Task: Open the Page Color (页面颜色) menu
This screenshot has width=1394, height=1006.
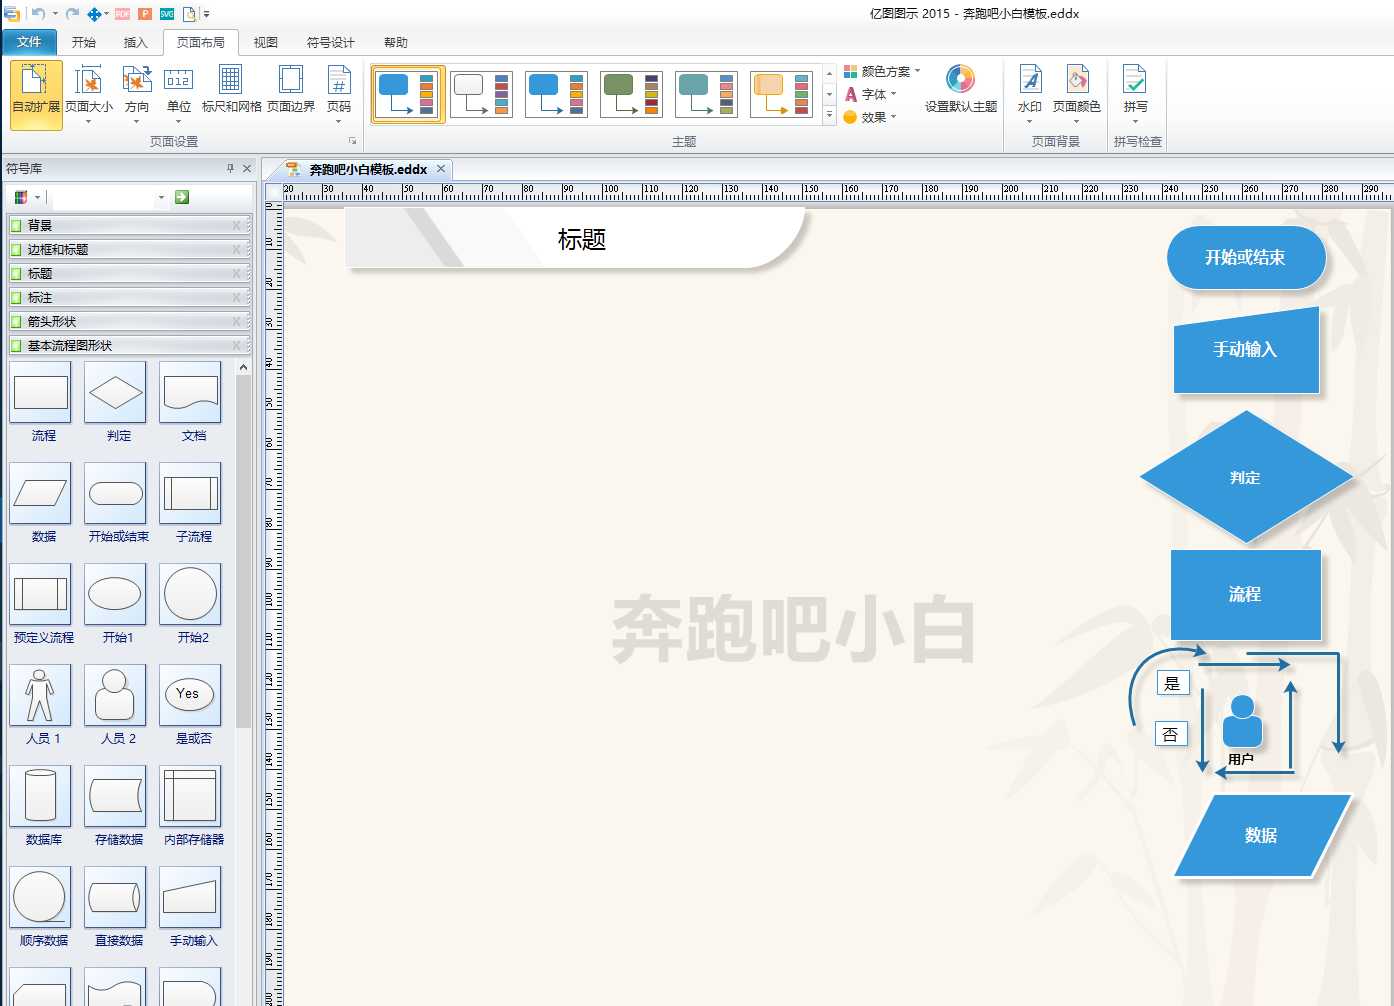Action: tap(1076, 94)
